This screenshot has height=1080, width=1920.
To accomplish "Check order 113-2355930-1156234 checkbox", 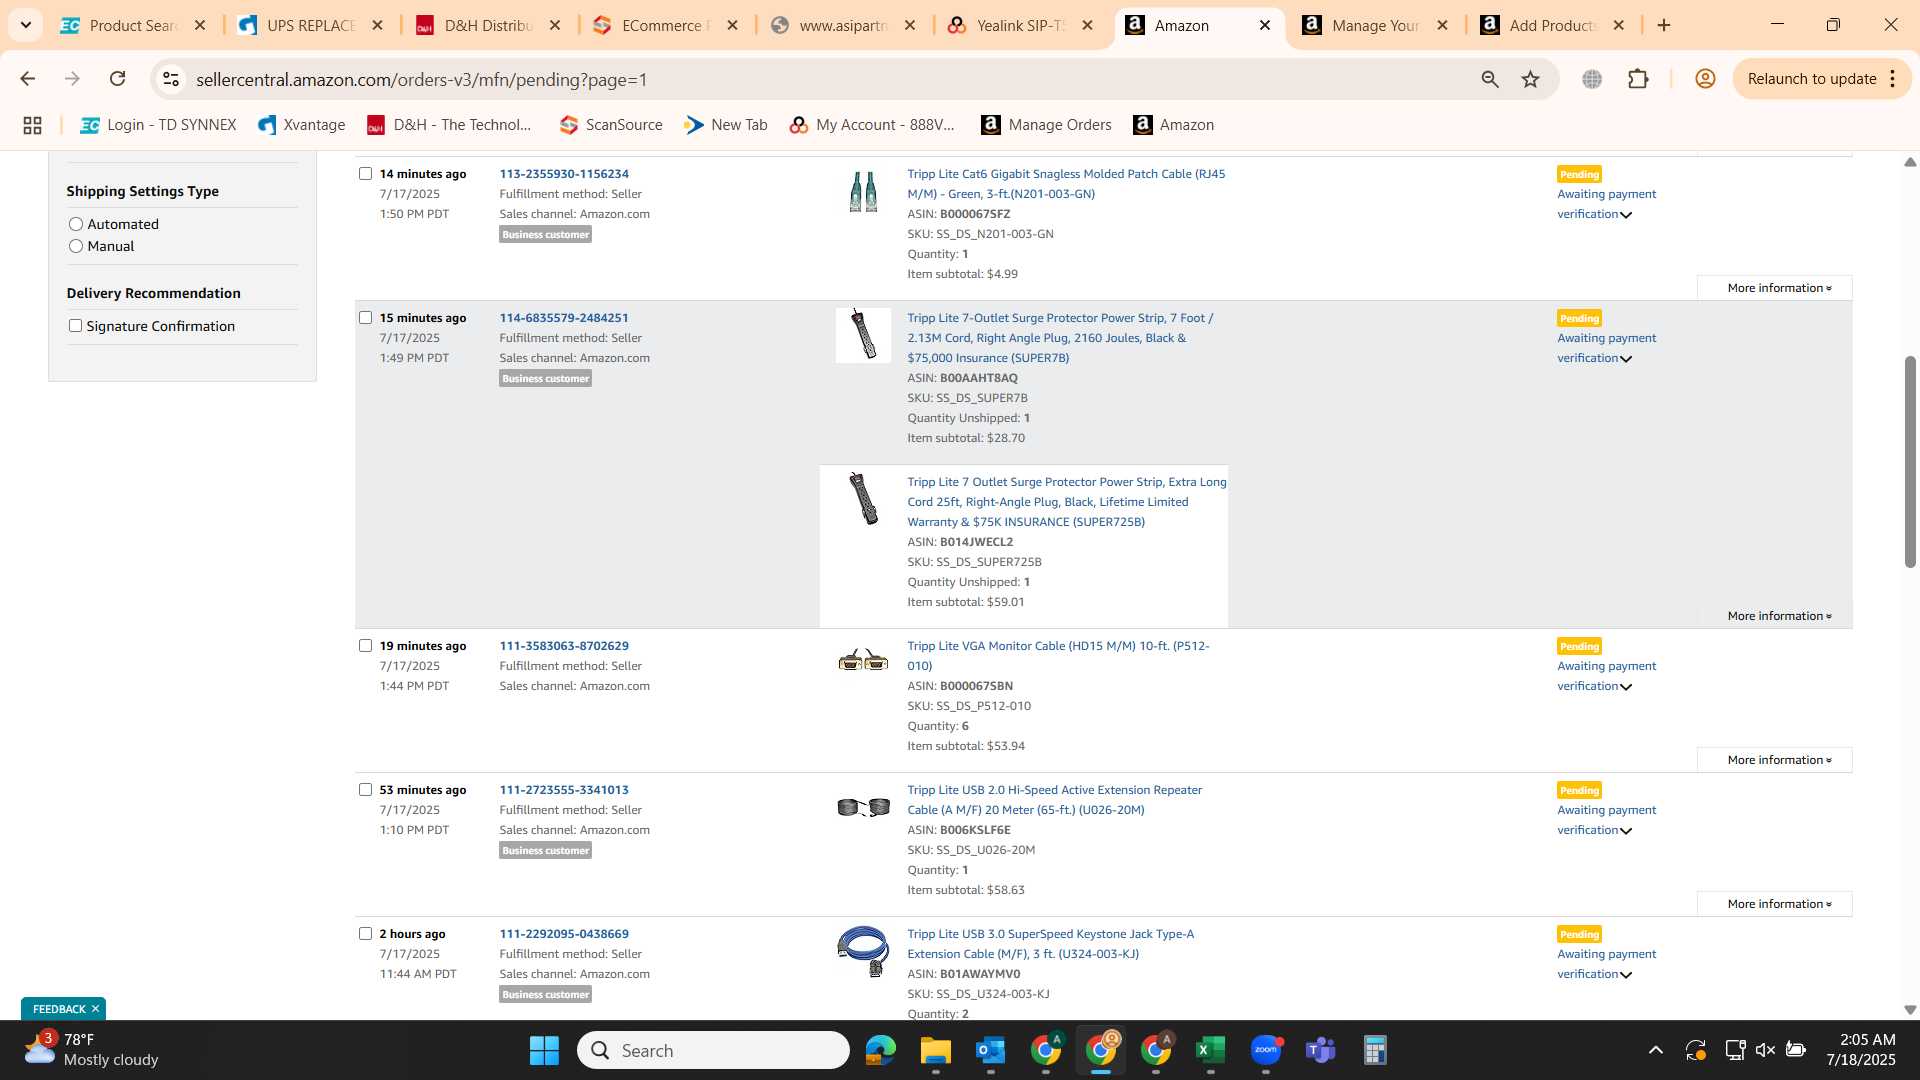I will (x=365, y=174).
